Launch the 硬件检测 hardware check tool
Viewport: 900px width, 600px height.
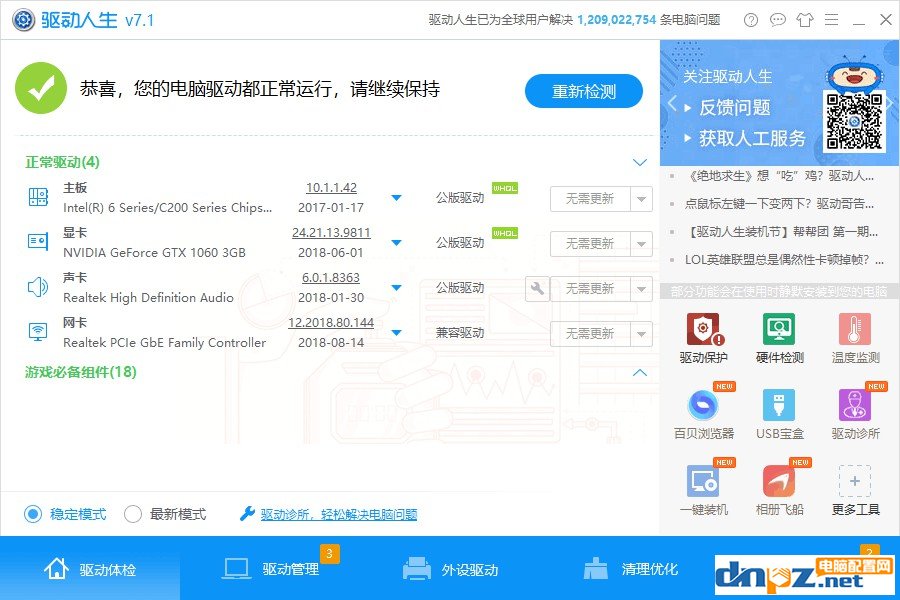point(779,330)
